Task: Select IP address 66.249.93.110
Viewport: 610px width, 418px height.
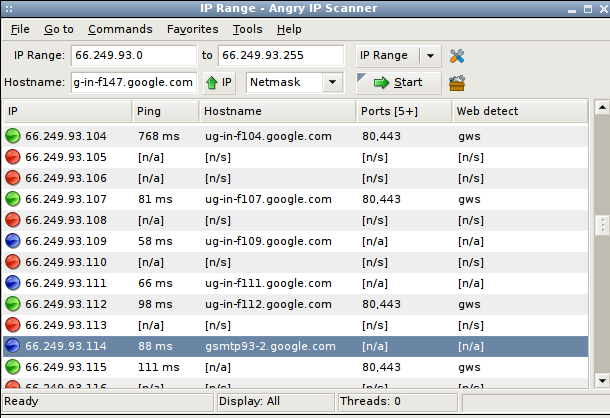Action: click(x=66, y=262)
